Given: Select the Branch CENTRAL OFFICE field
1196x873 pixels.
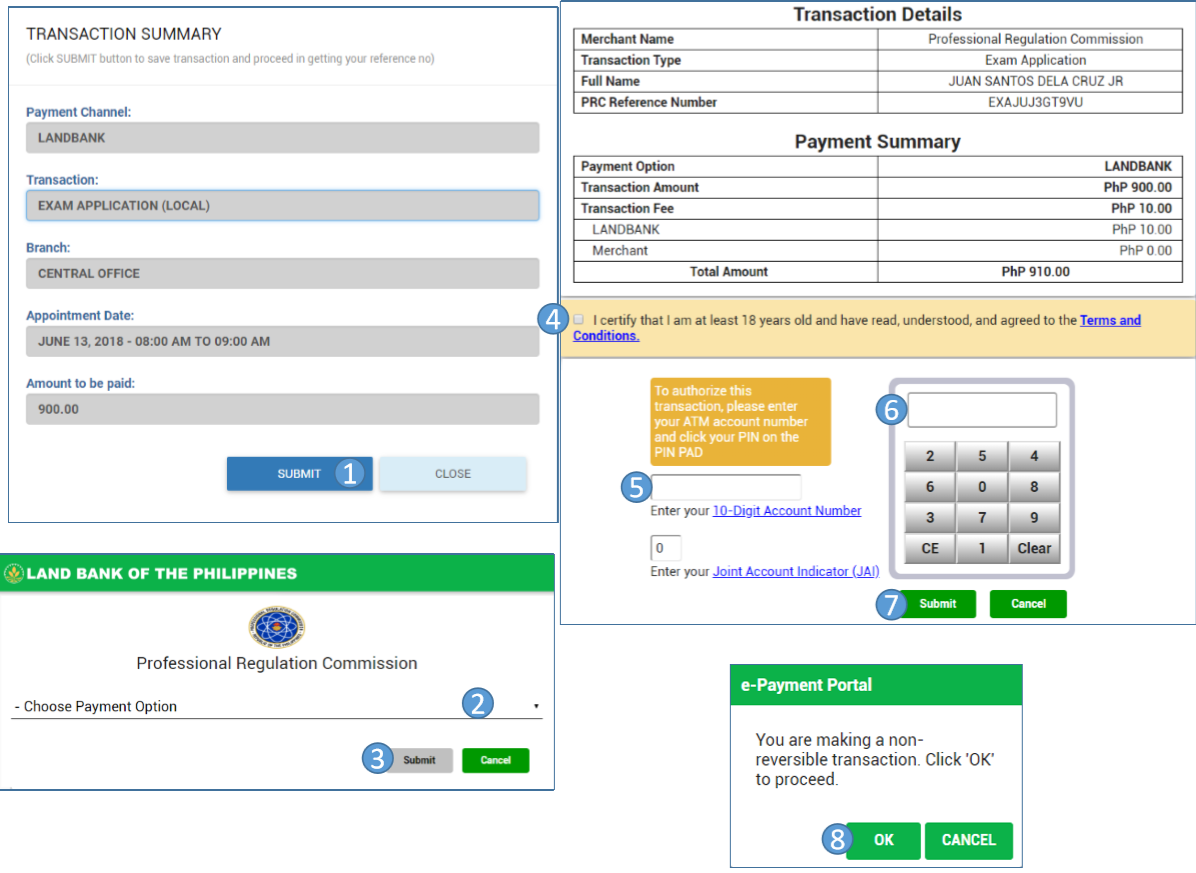Looking at the screenshot, I should coord(282,274).
